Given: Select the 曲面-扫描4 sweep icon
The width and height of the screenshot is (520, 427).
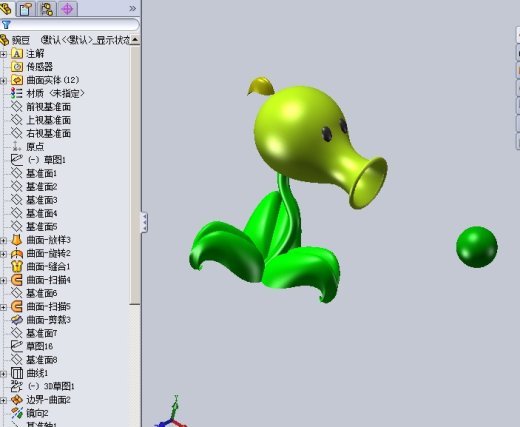Looking at the screenshot, I should point(17,280).
